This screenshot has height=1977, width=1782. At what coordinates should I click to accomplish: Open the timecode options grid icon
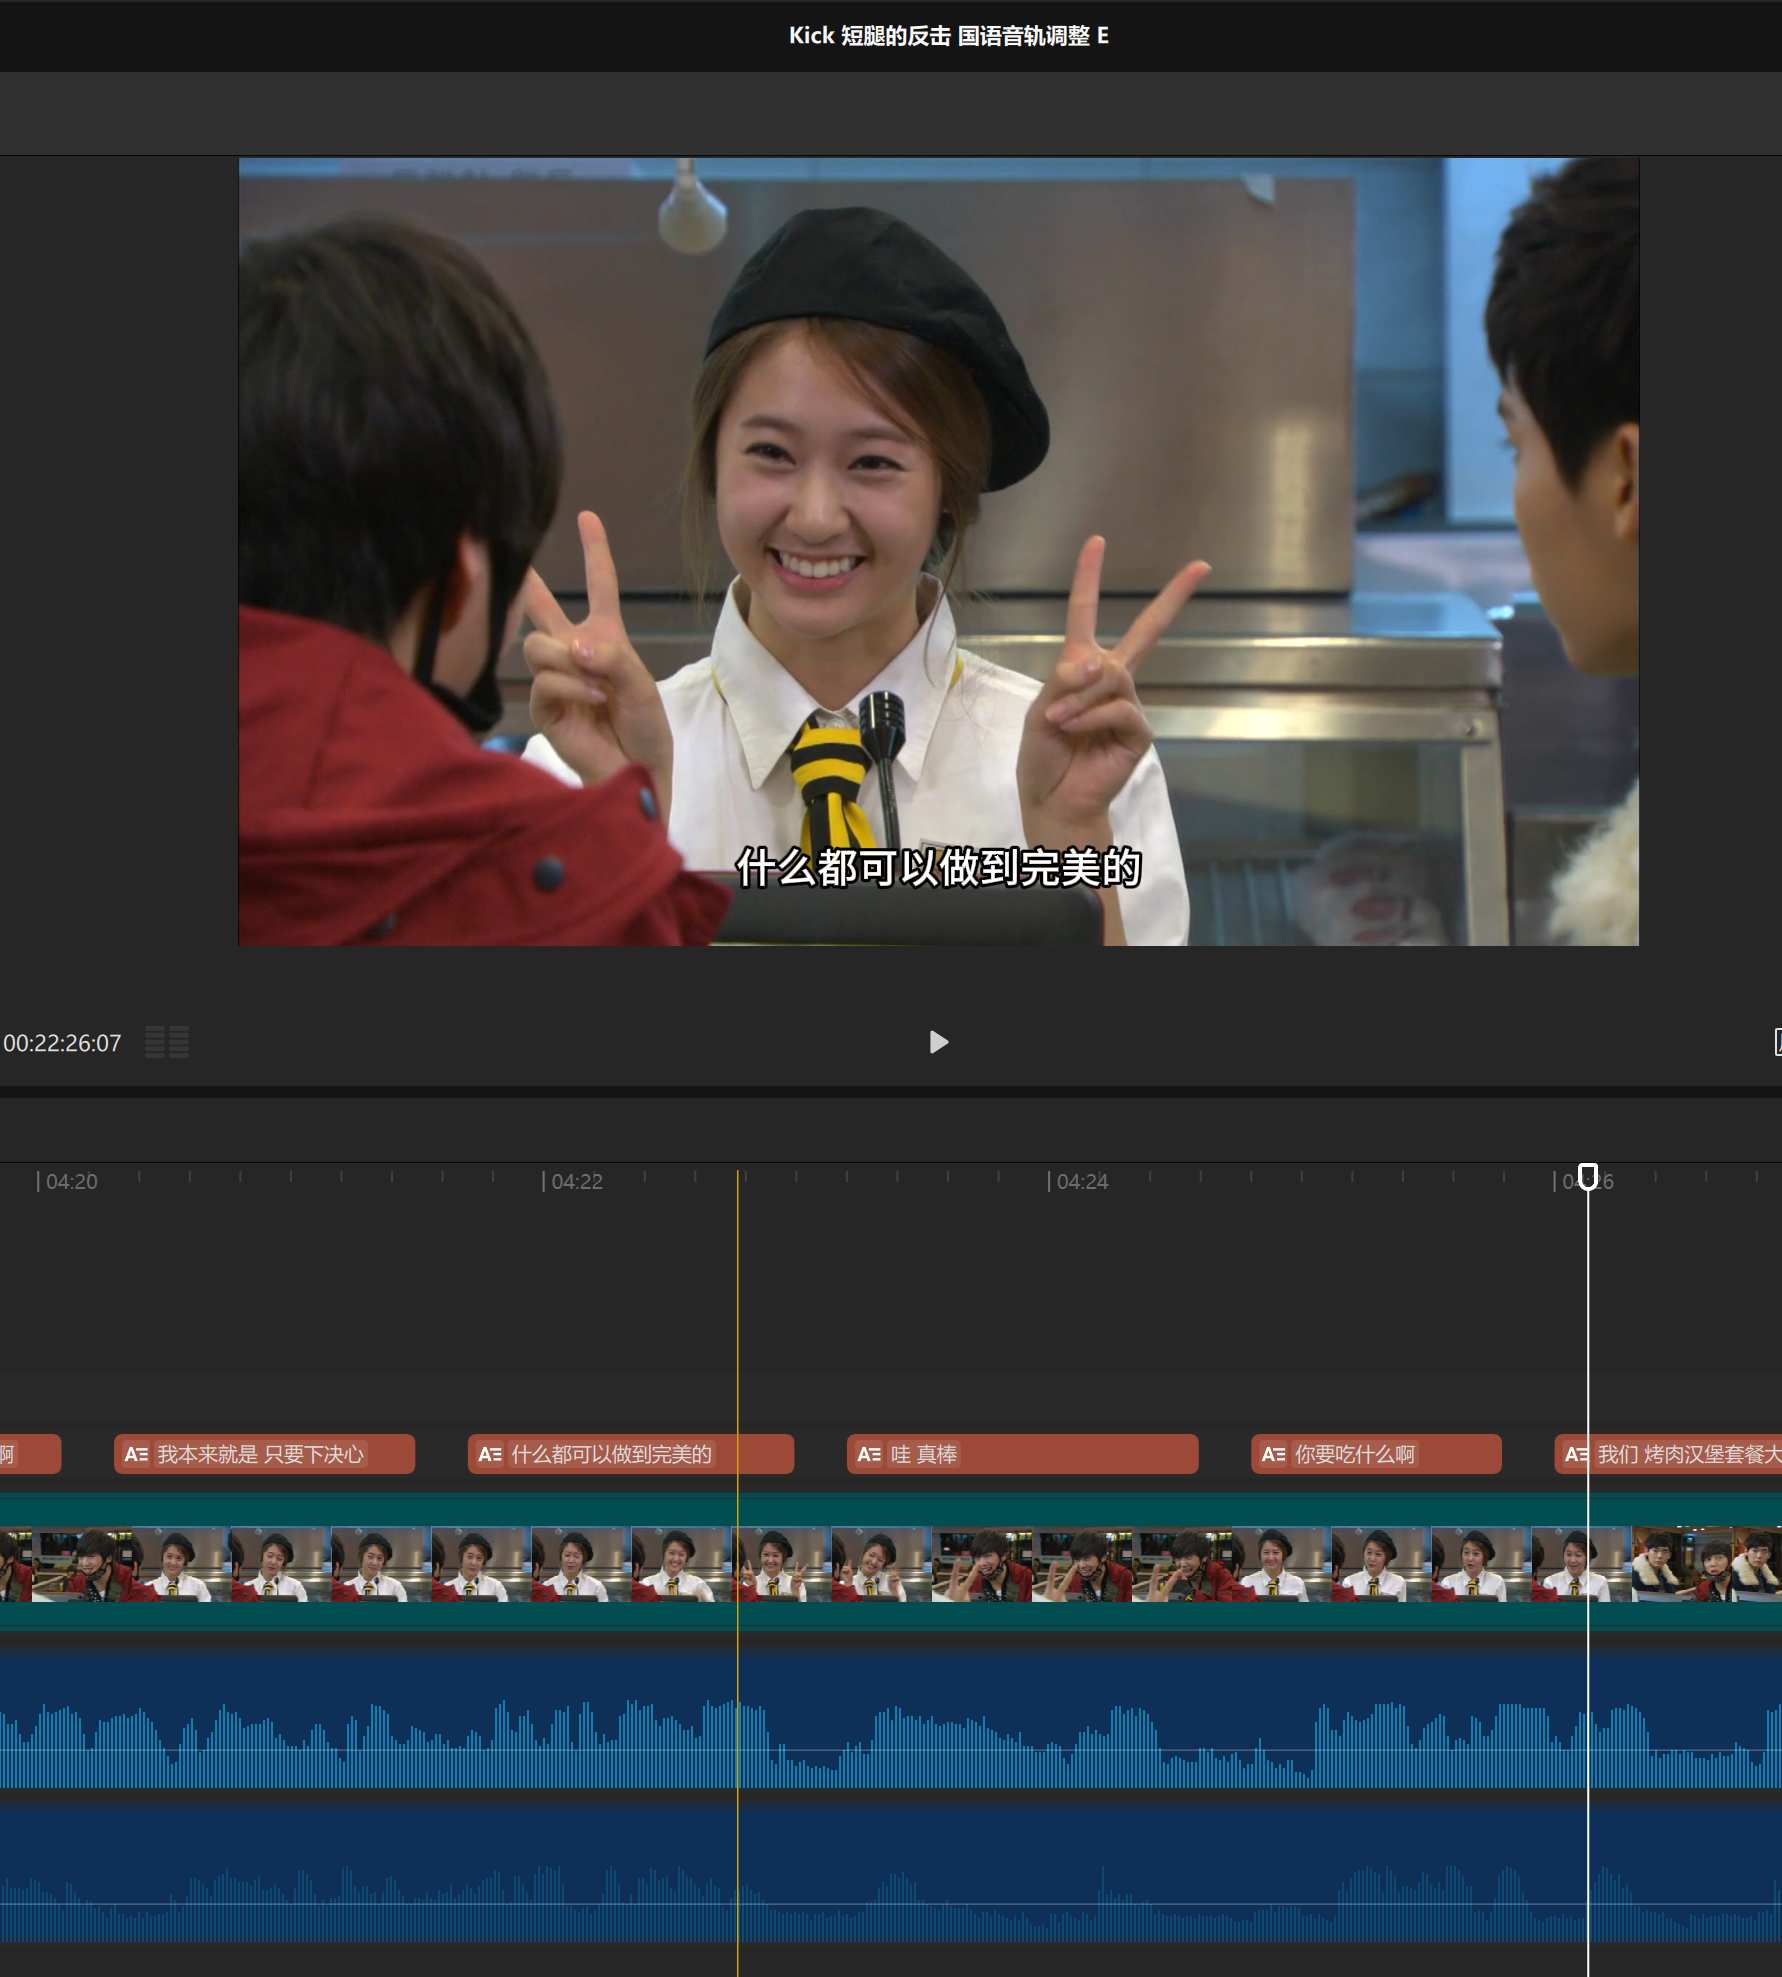167,1042
